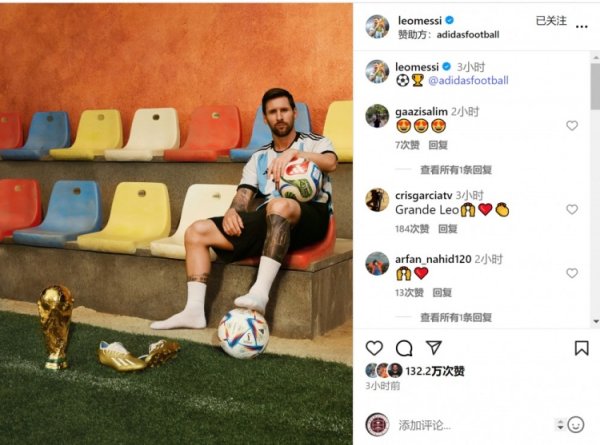Image resolution: width=600 pixels, height=445 pixels.
Task: Like the post with the heart icon
Action: (374, 348)
